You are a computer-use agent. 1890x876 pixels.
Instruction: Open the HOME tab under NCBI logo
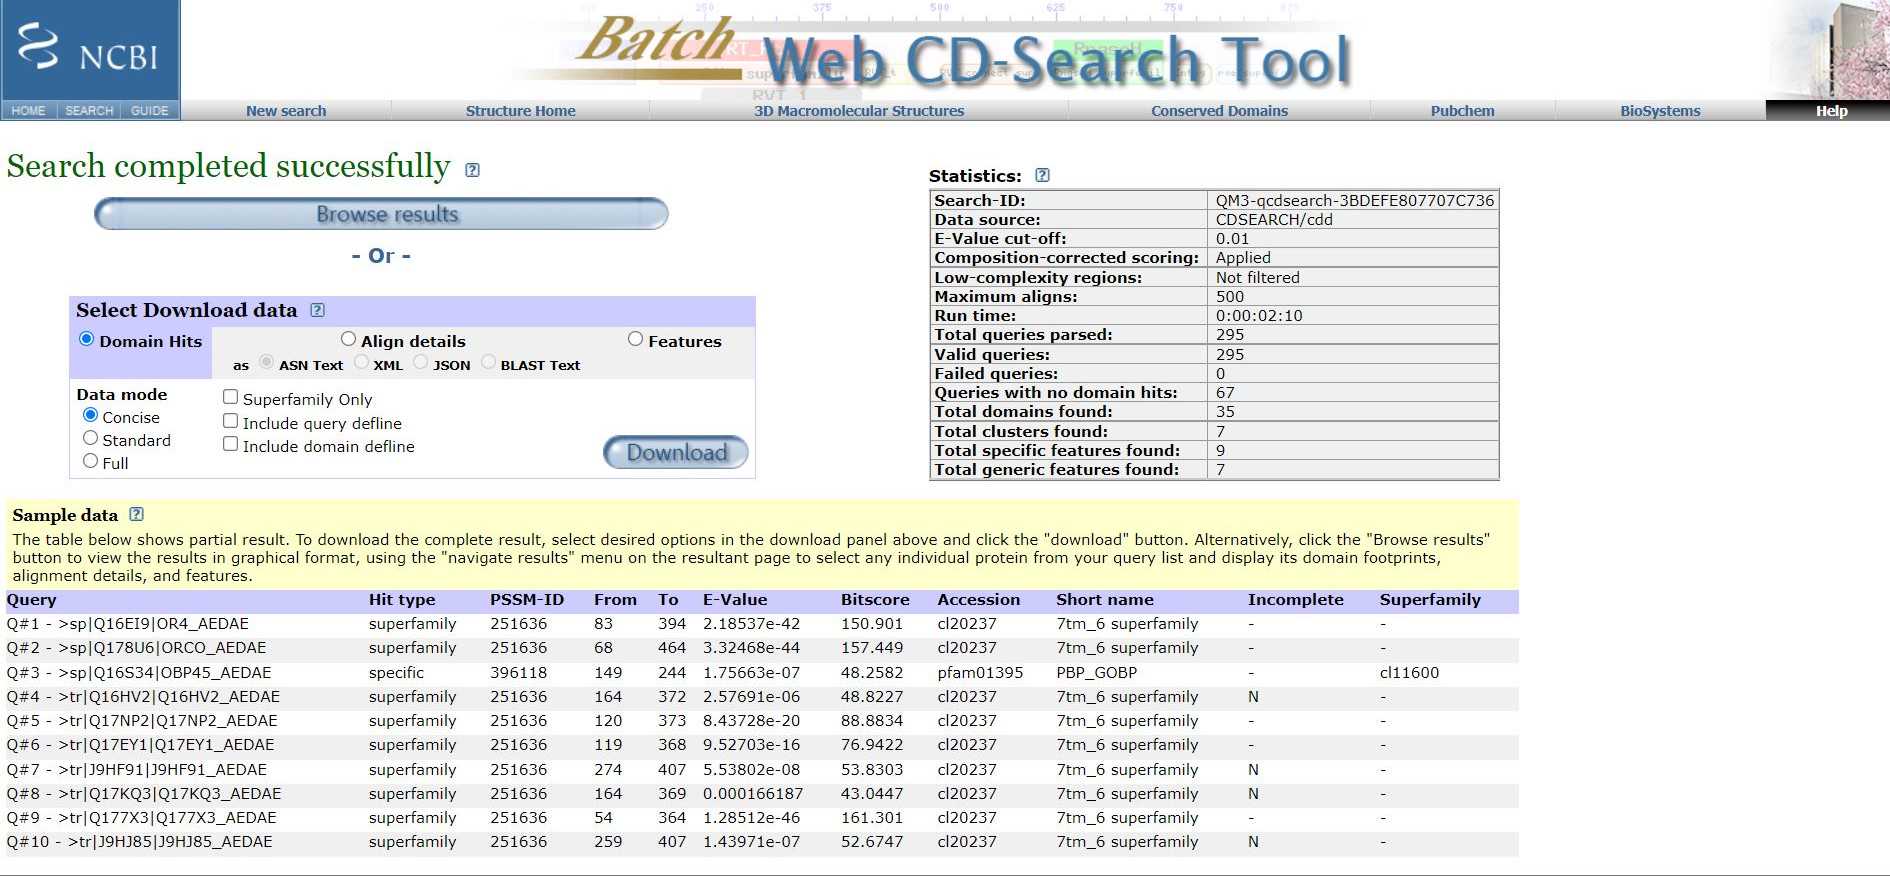[29, 110]
